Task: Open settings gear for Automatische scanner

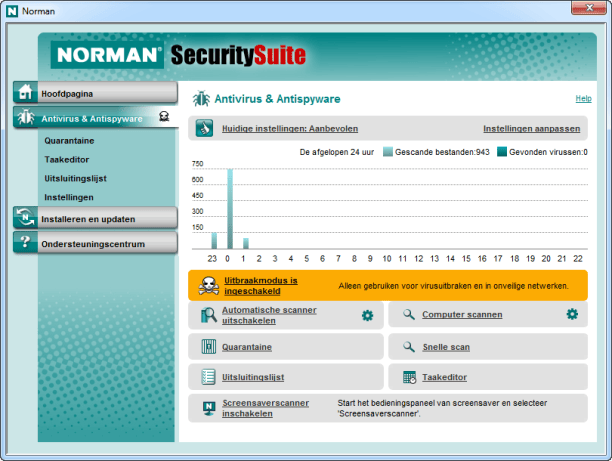Action: 367,315
